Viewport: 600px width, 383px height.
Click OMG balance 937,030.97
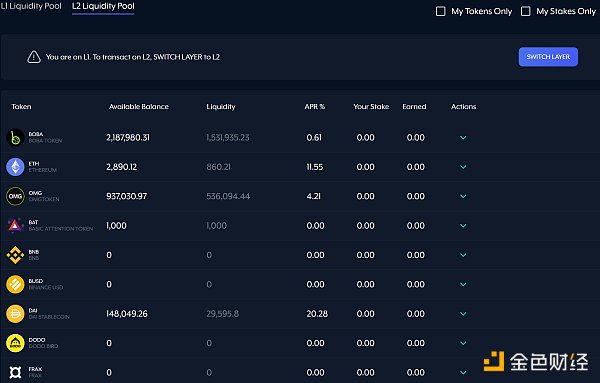126,196
